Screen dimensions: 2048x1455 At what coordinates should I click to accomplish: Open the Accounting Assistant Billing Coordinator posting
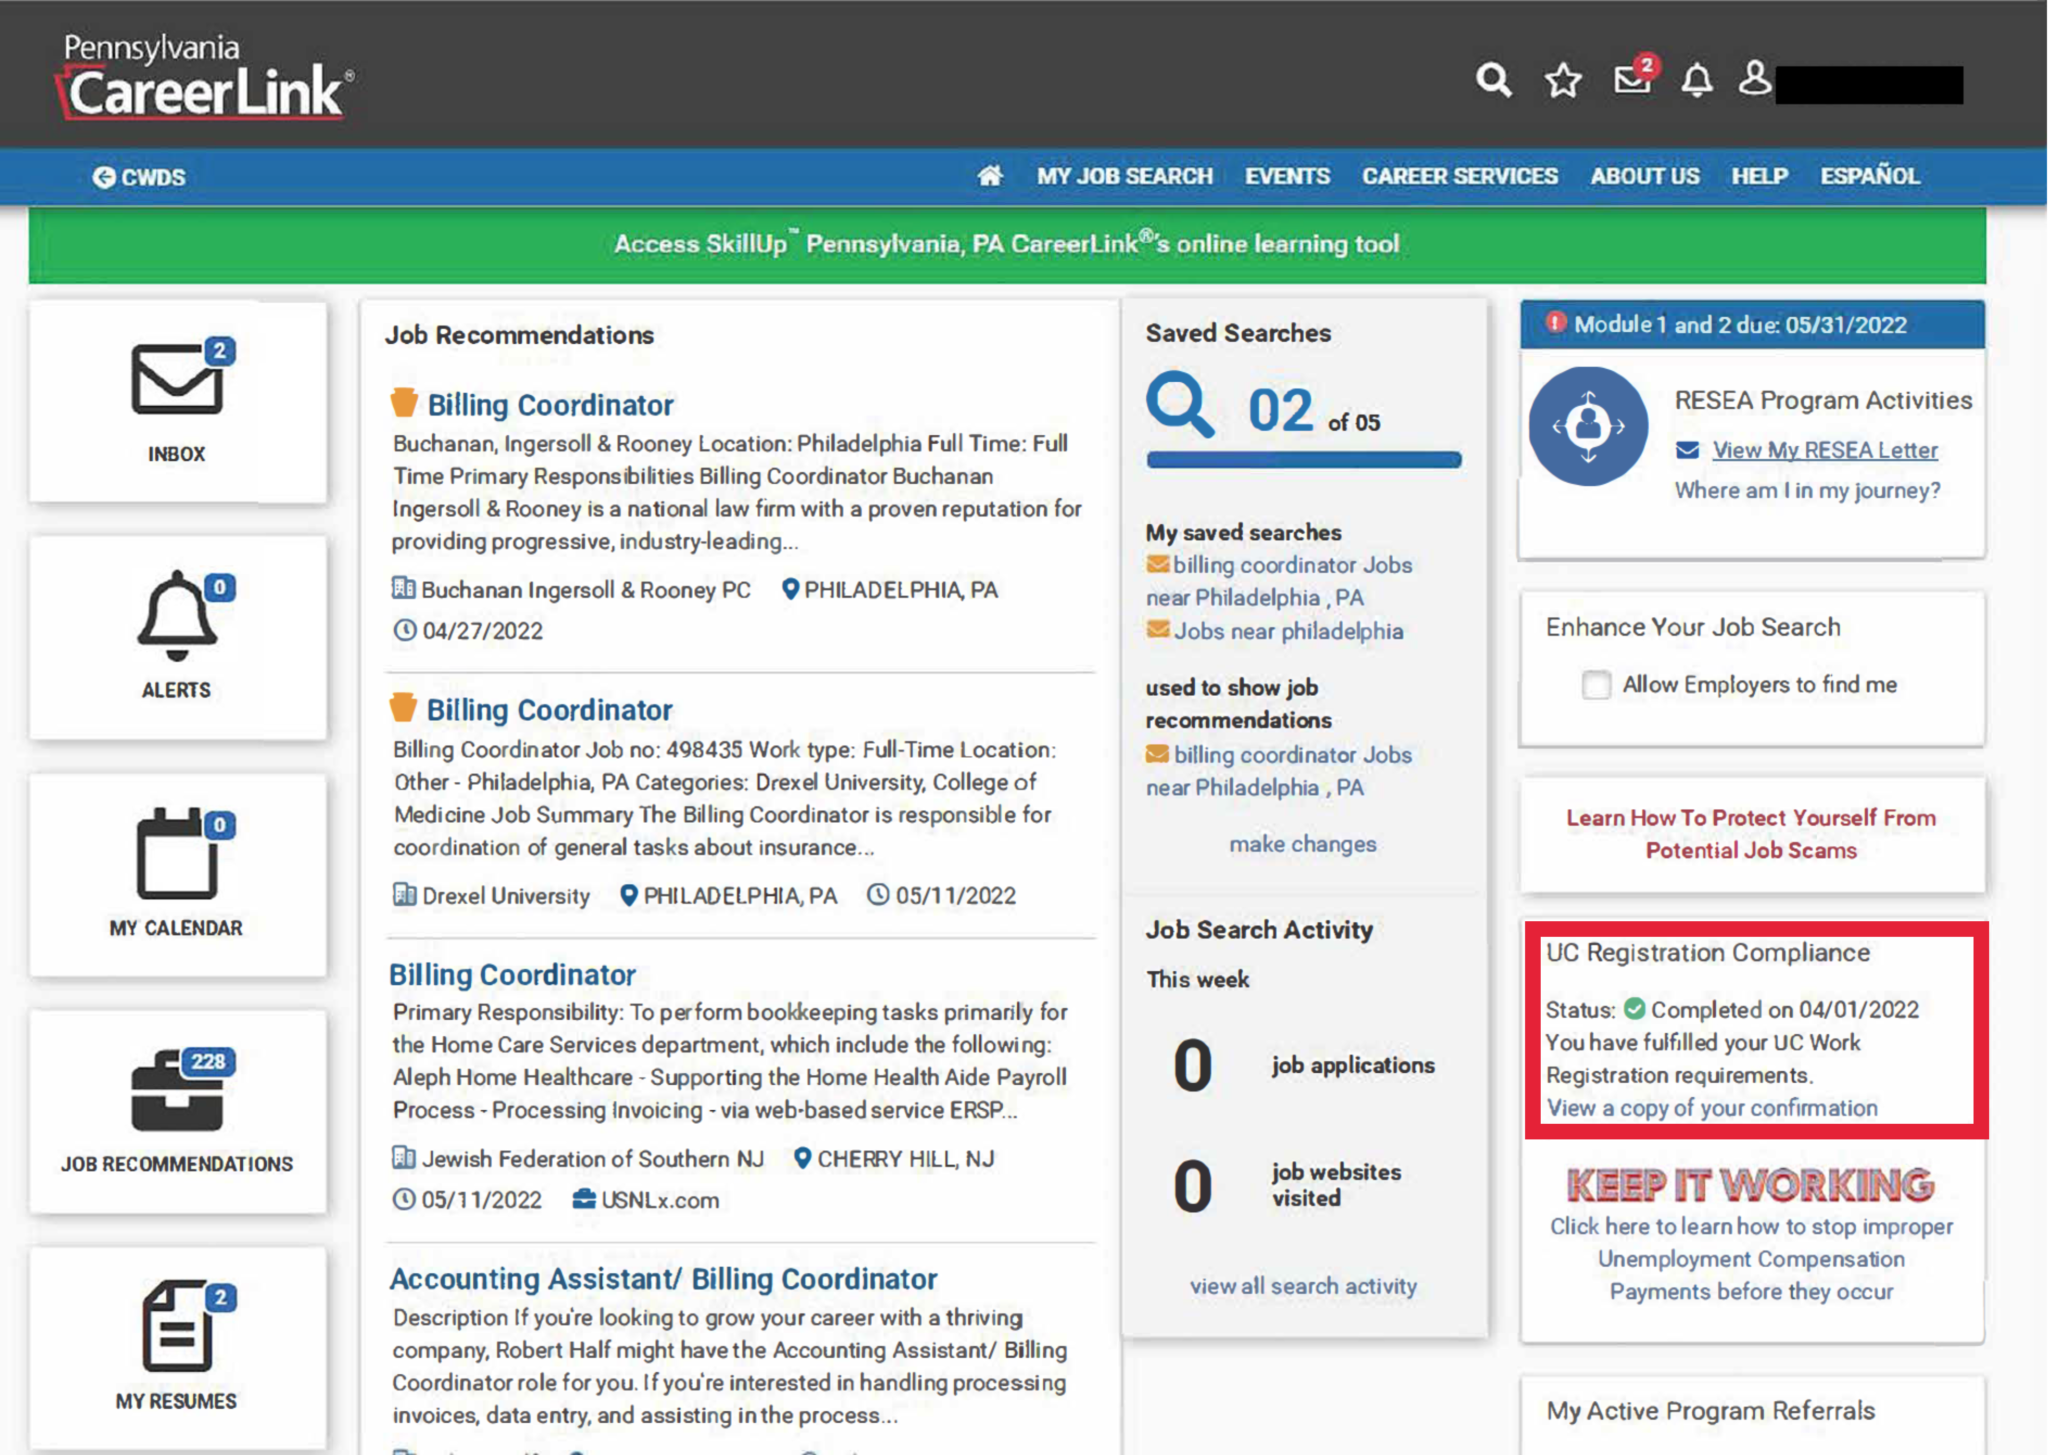[x=663, y=1278]
